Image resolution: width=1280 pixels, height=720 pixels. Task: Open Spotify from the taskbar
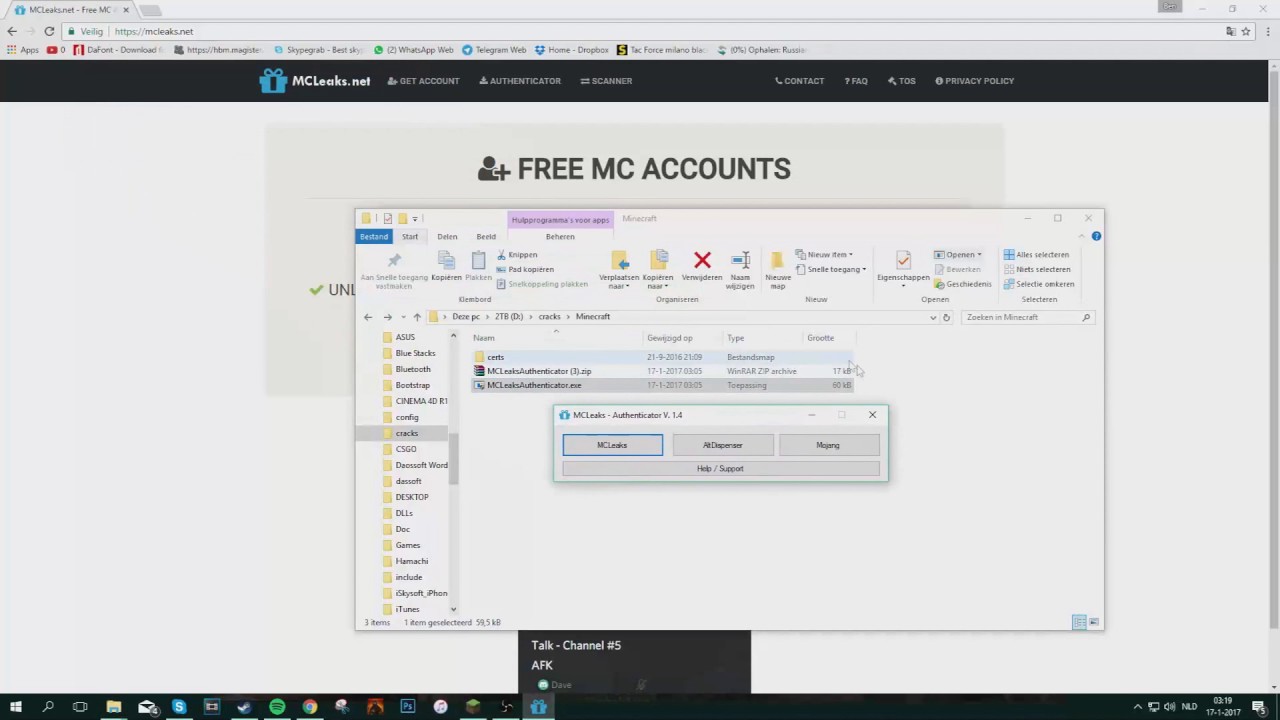point(277,707)
